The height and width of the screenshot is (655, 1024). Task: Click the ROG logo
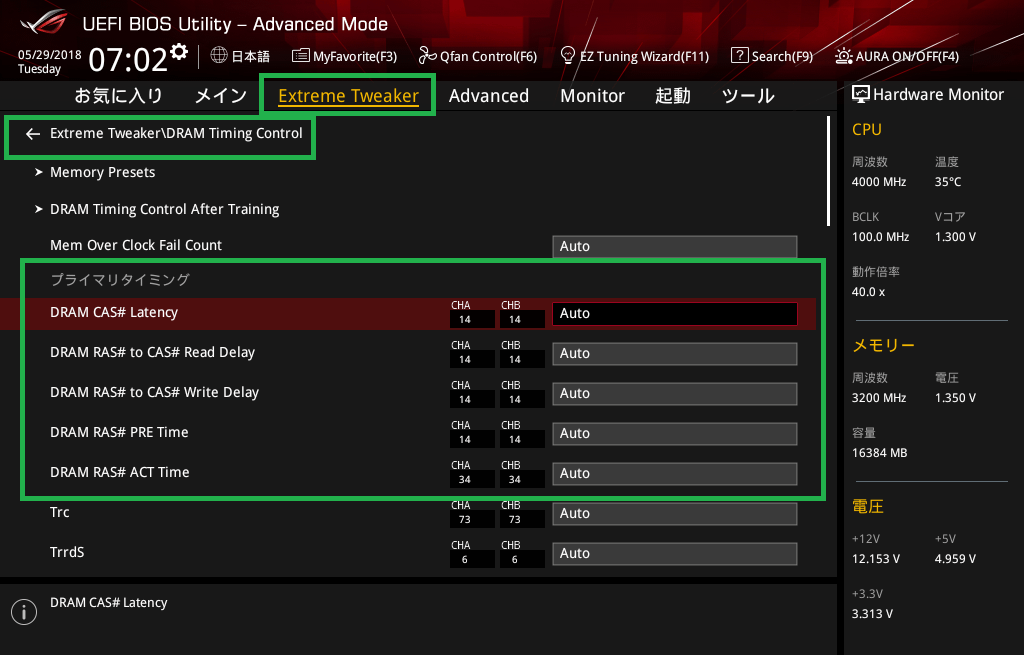(44, 22)
